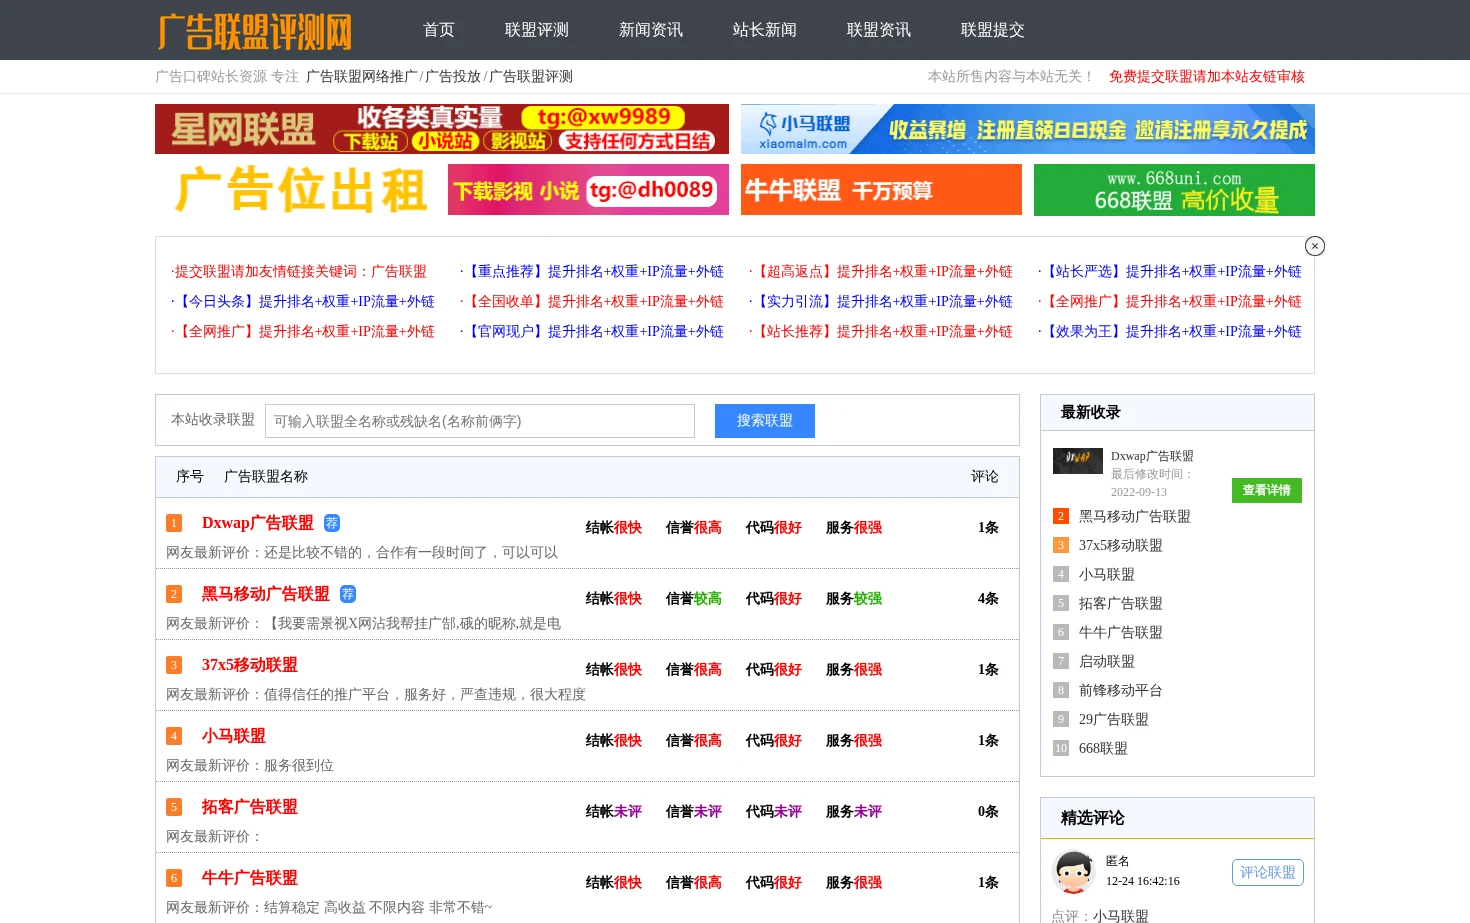Click the 【全国收单】 text ad link
The height and width of the screenshot is (923, 1470).
click(x=595, y=302)
